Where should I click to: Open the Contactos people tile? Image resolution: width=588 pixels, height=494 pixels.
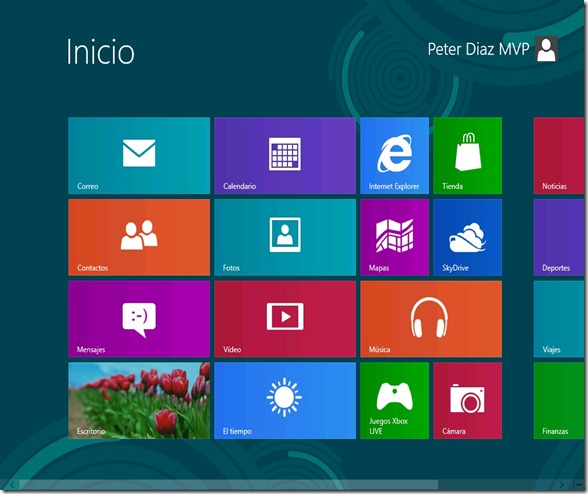click(x=139, y=237)
